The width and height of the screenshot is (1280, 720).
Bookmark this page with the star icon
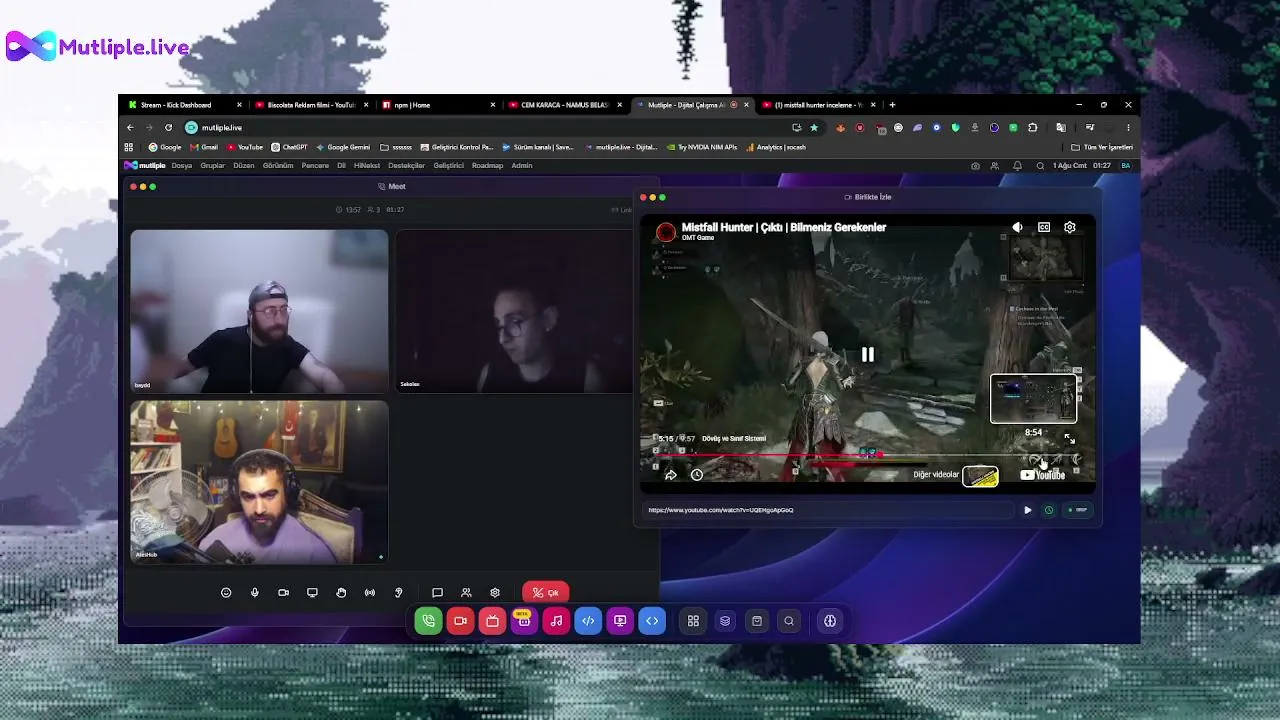tap(814, 128)
